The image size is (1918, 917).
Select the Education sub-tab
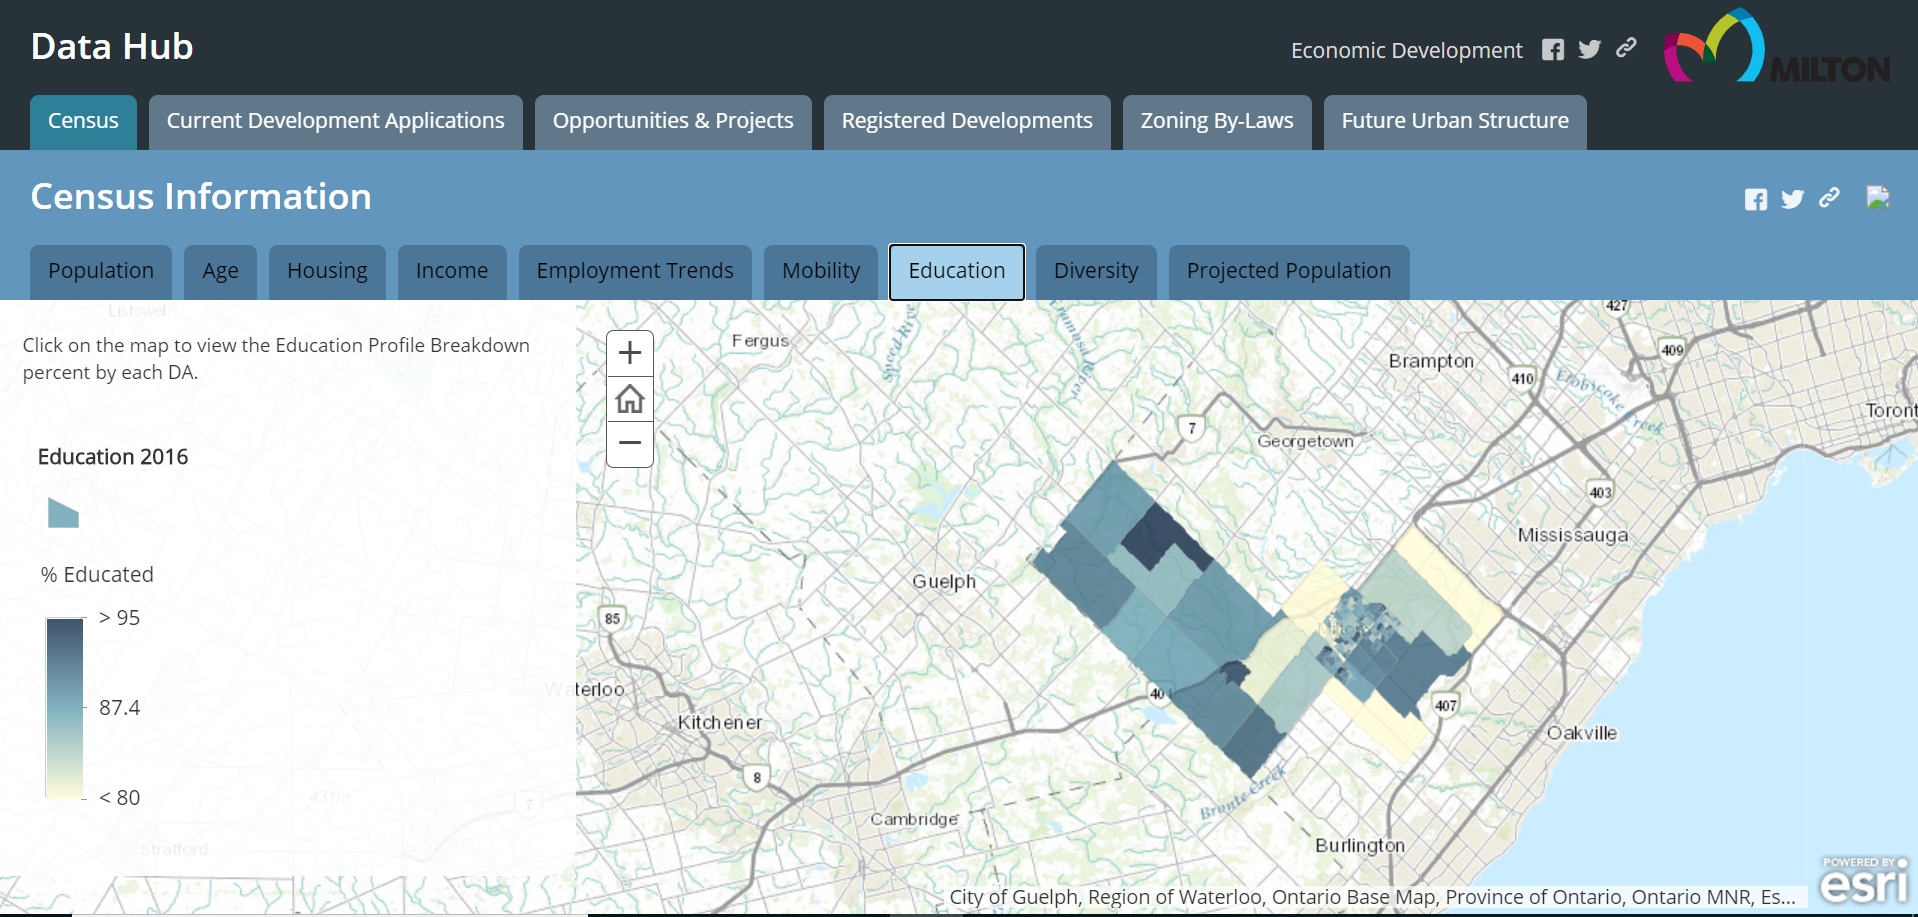coord(957,272)
